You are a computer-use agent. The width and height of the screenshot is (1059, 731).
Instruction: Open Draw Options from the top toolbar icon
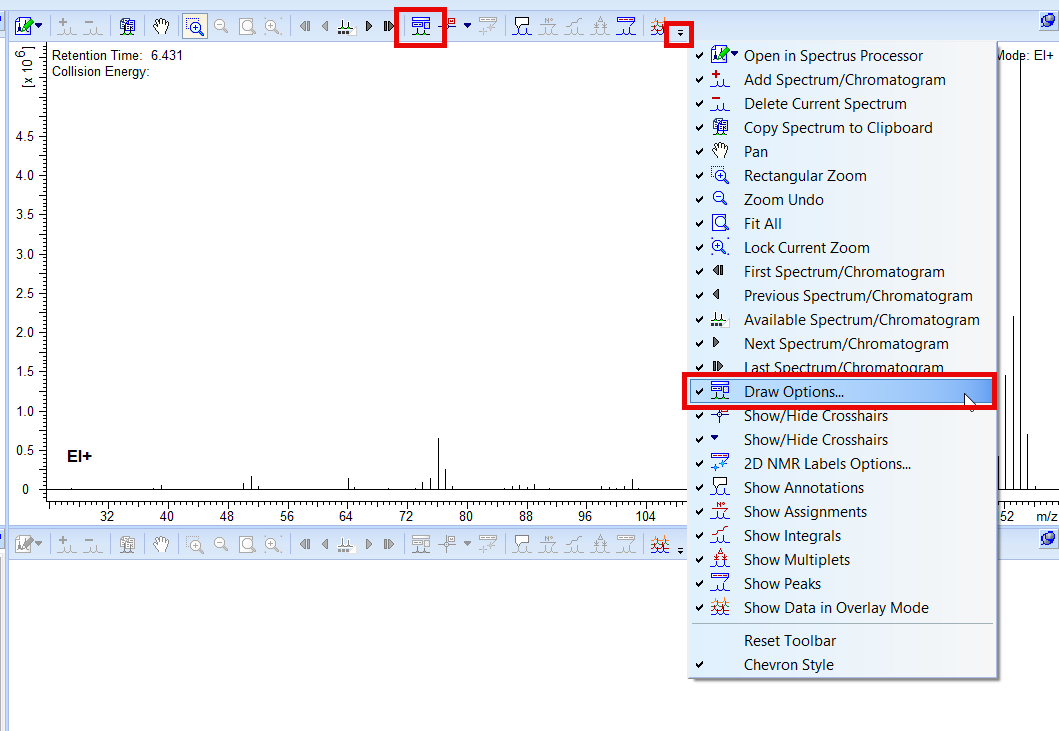click(x=421, y=27)
